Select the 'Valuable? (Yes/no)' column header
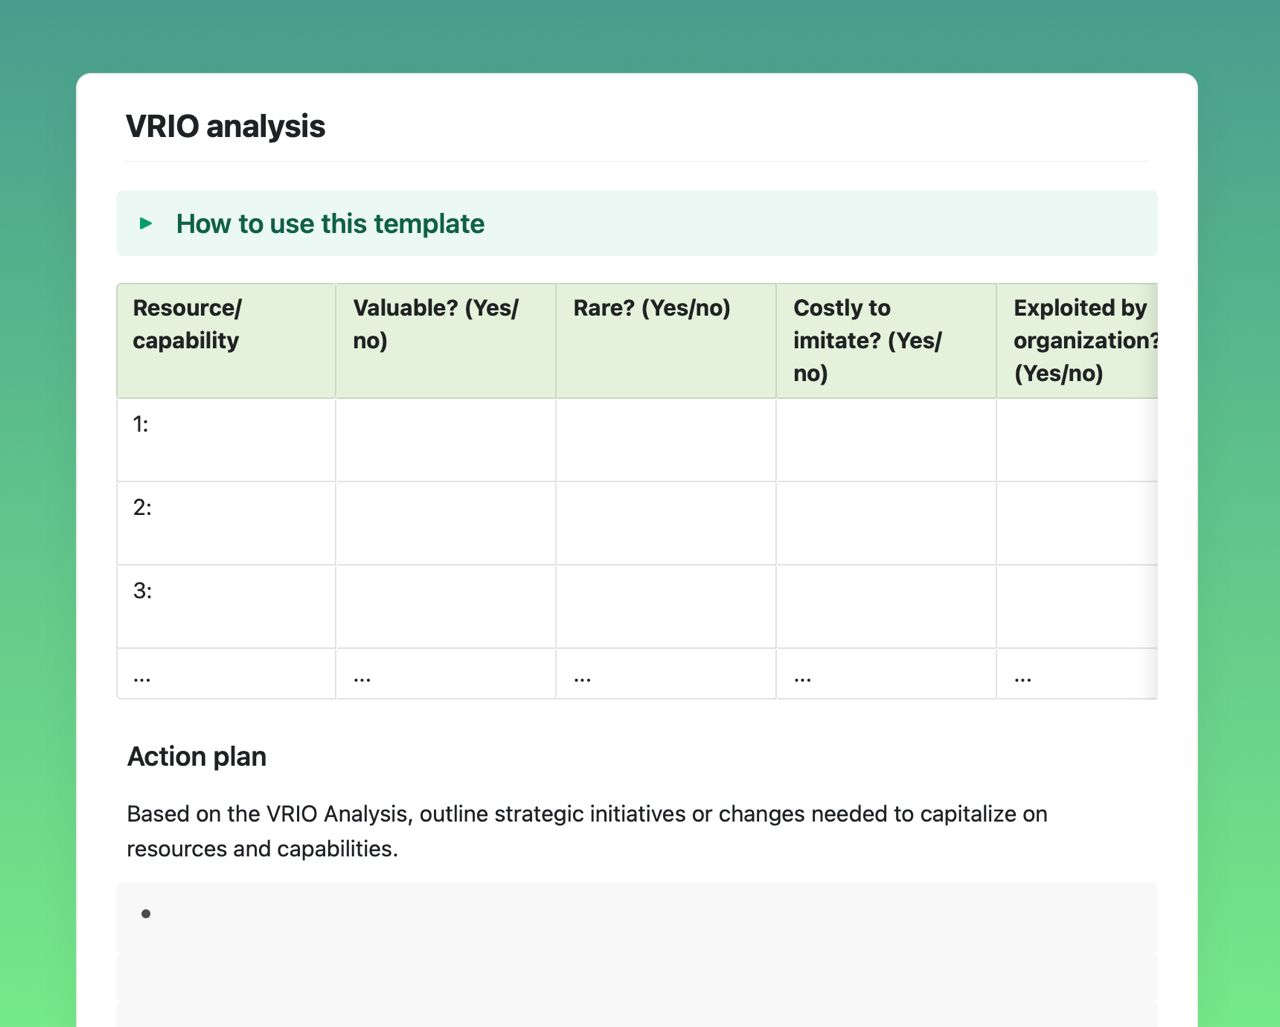The image size is (1280, 1027). [445, 324]
